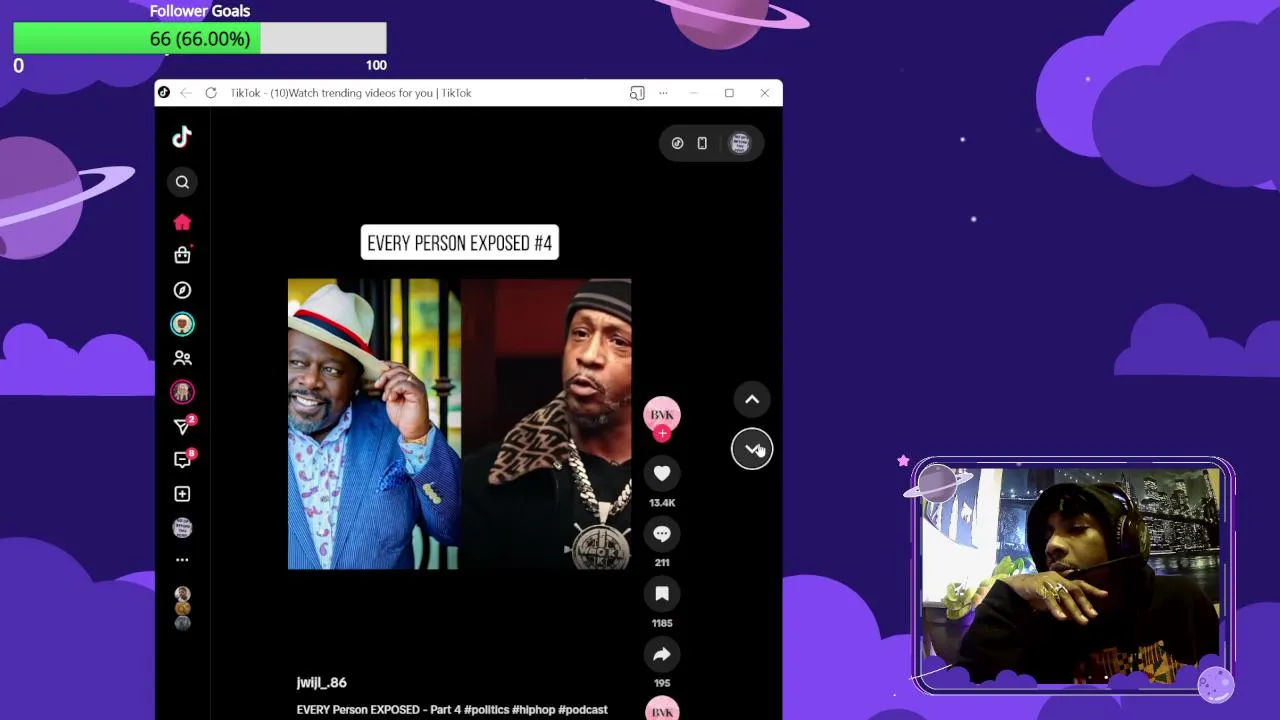Open the stacked following accounts avatars

coord(182,608)
